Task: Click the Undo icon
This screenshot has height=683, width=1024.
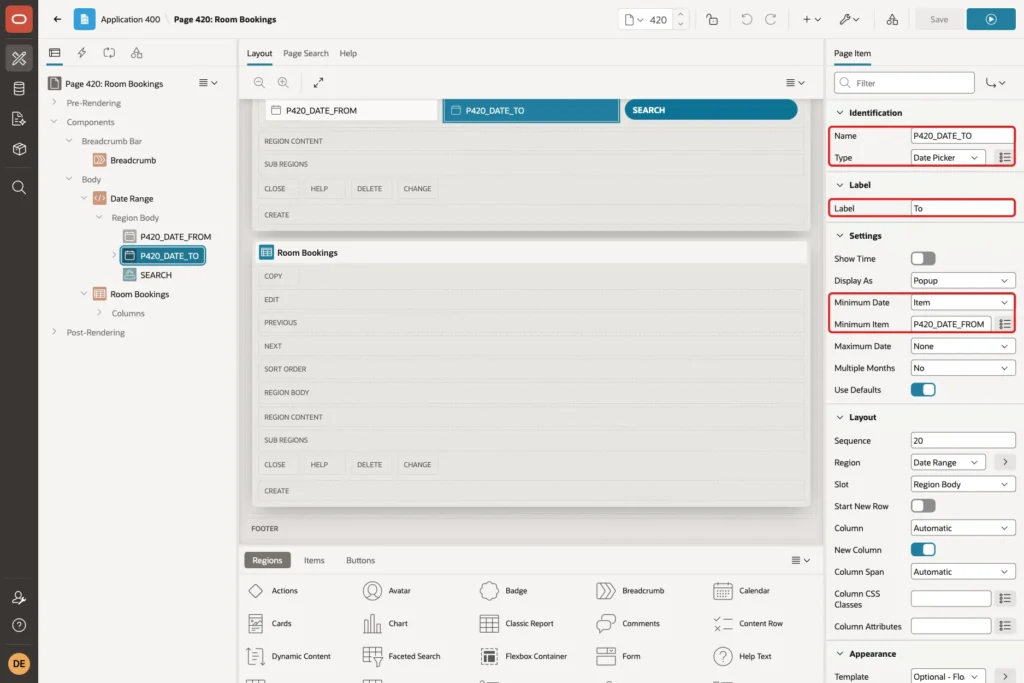Action: click(x=746, y=20)
